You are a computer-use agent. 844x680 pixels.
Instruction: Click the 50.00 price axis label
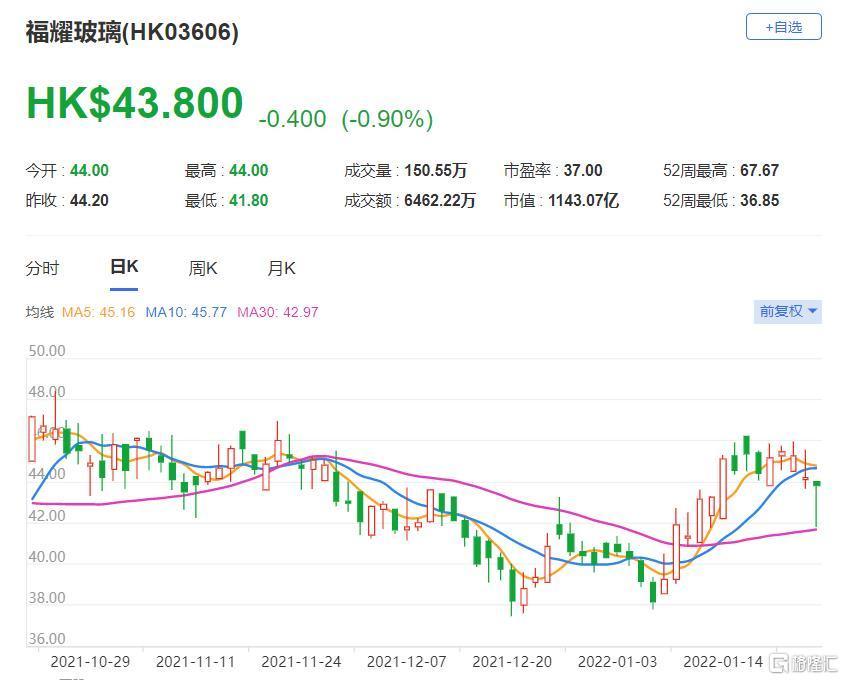47,351
